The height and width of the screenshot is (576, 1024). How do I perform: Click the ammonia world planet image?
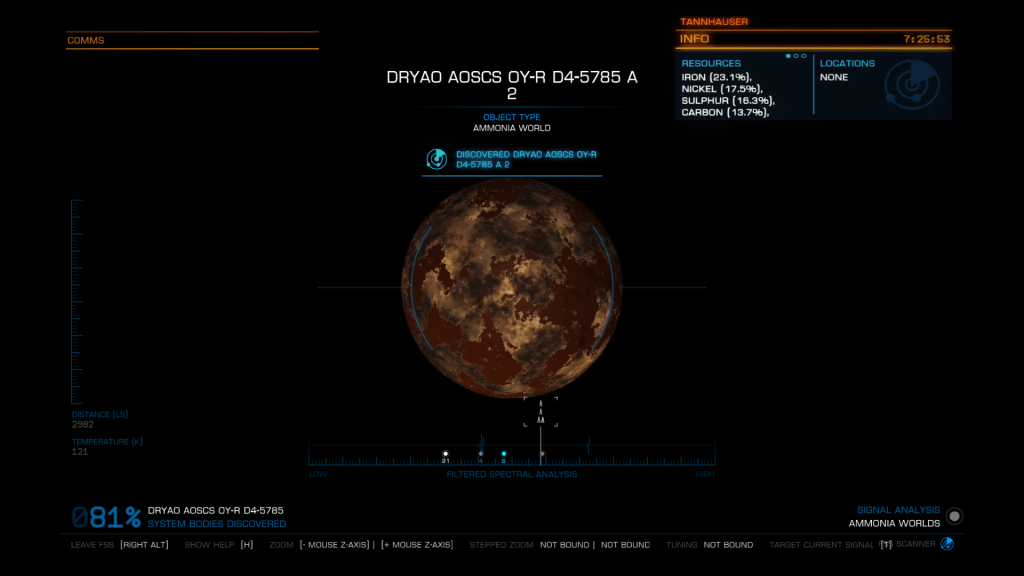click(x=511, y=288)
